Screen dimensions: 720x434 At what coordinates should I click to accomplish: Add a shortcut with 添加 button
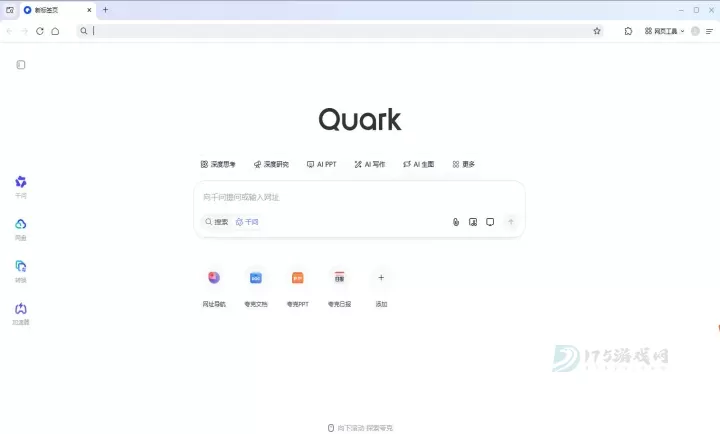coord(381,288)
